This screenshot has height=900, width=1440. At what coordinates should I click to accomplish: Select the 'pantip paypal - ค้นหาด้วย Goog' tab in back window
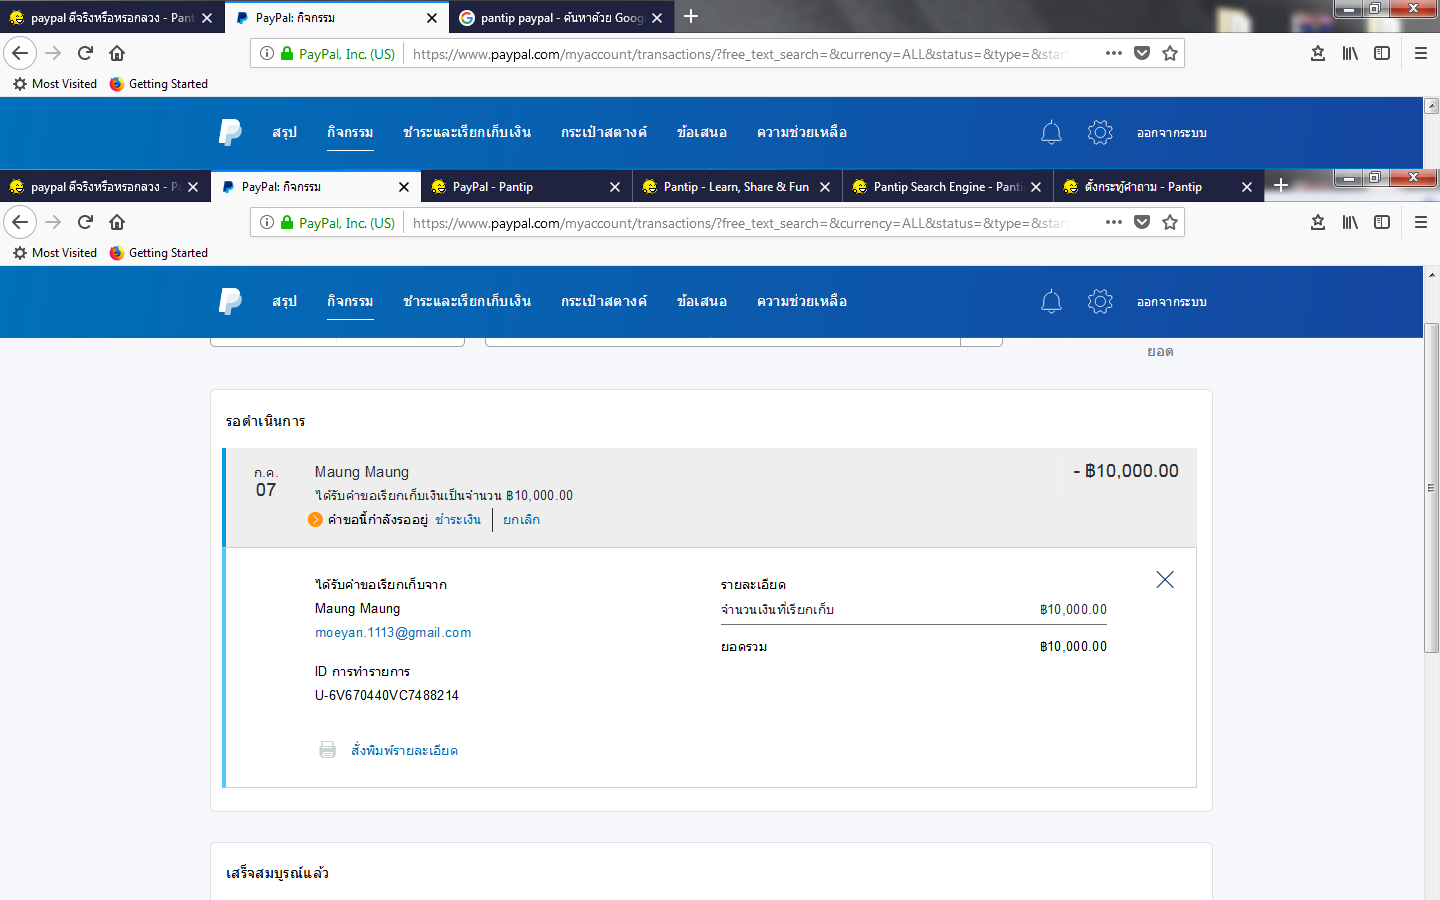(x=561, y=18)
